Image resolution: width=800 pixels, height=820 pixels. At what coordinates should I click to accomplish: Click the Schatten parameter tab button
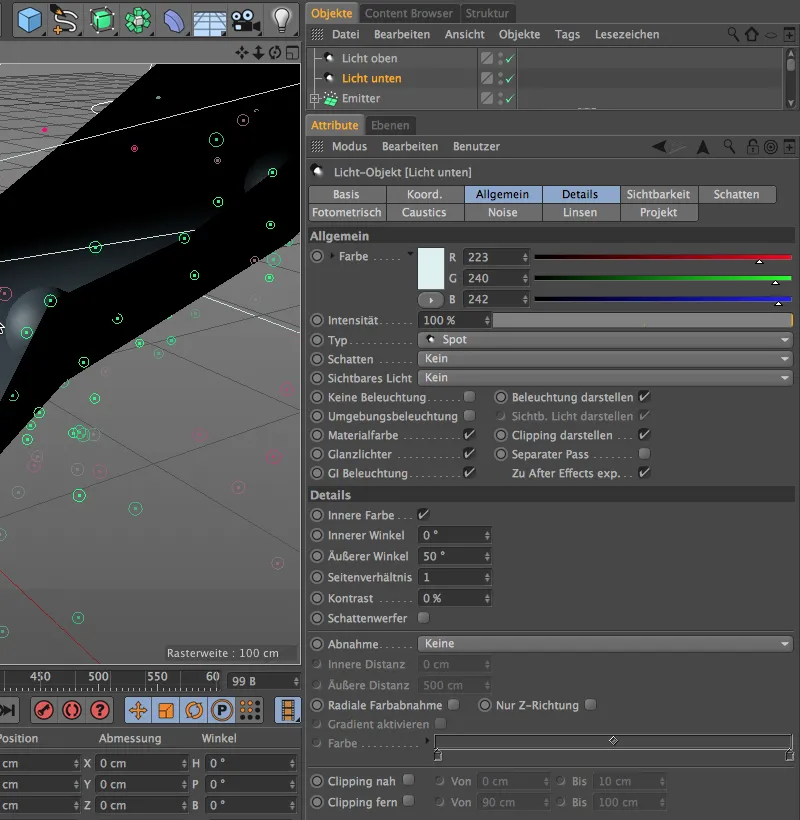click(x=736, y=194)
